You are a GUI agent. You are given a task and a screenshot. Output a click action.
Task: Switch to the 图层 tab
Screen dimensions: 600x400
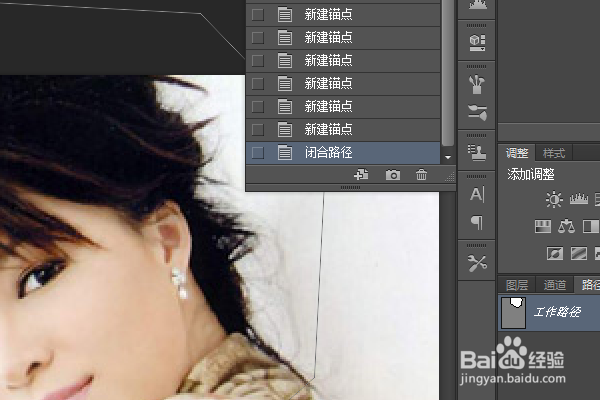tap(517, 285)
